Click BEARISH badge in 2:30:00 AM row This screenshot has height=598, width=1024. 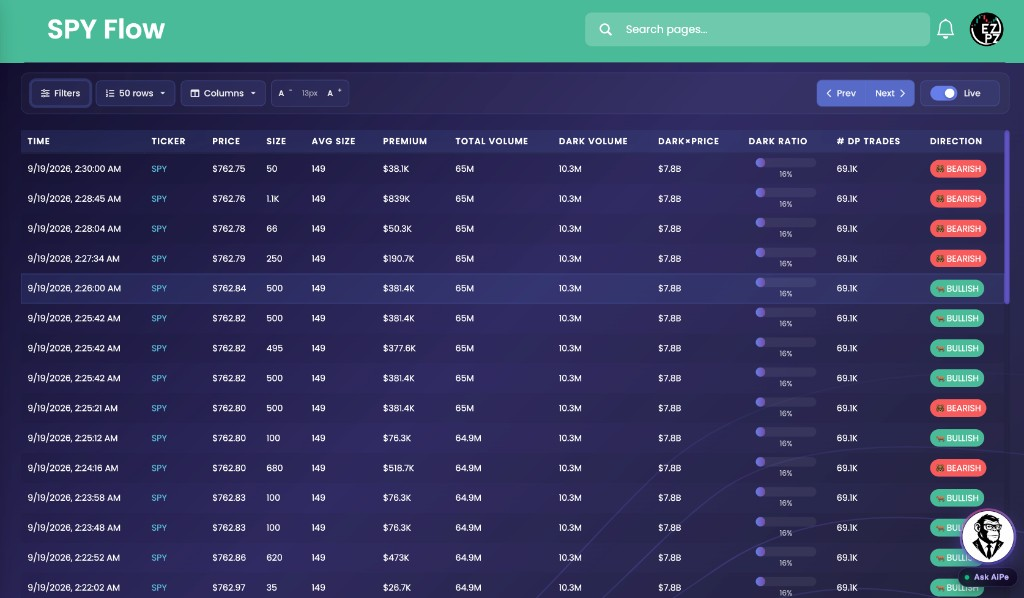[958, 168]
